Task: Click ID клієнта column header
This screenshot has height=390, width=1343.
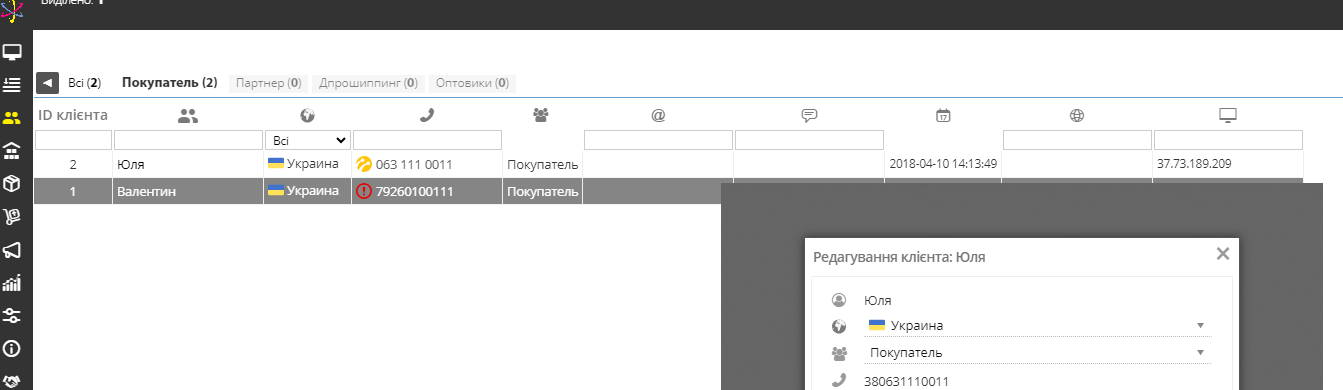Action: pos(73,115)
